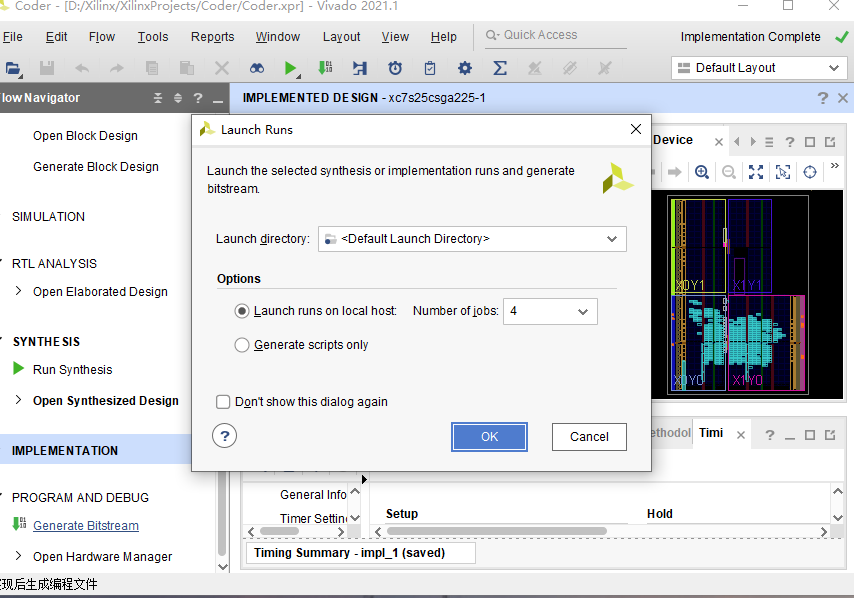Click Zoom In in Device view

(x=702, y=172)
